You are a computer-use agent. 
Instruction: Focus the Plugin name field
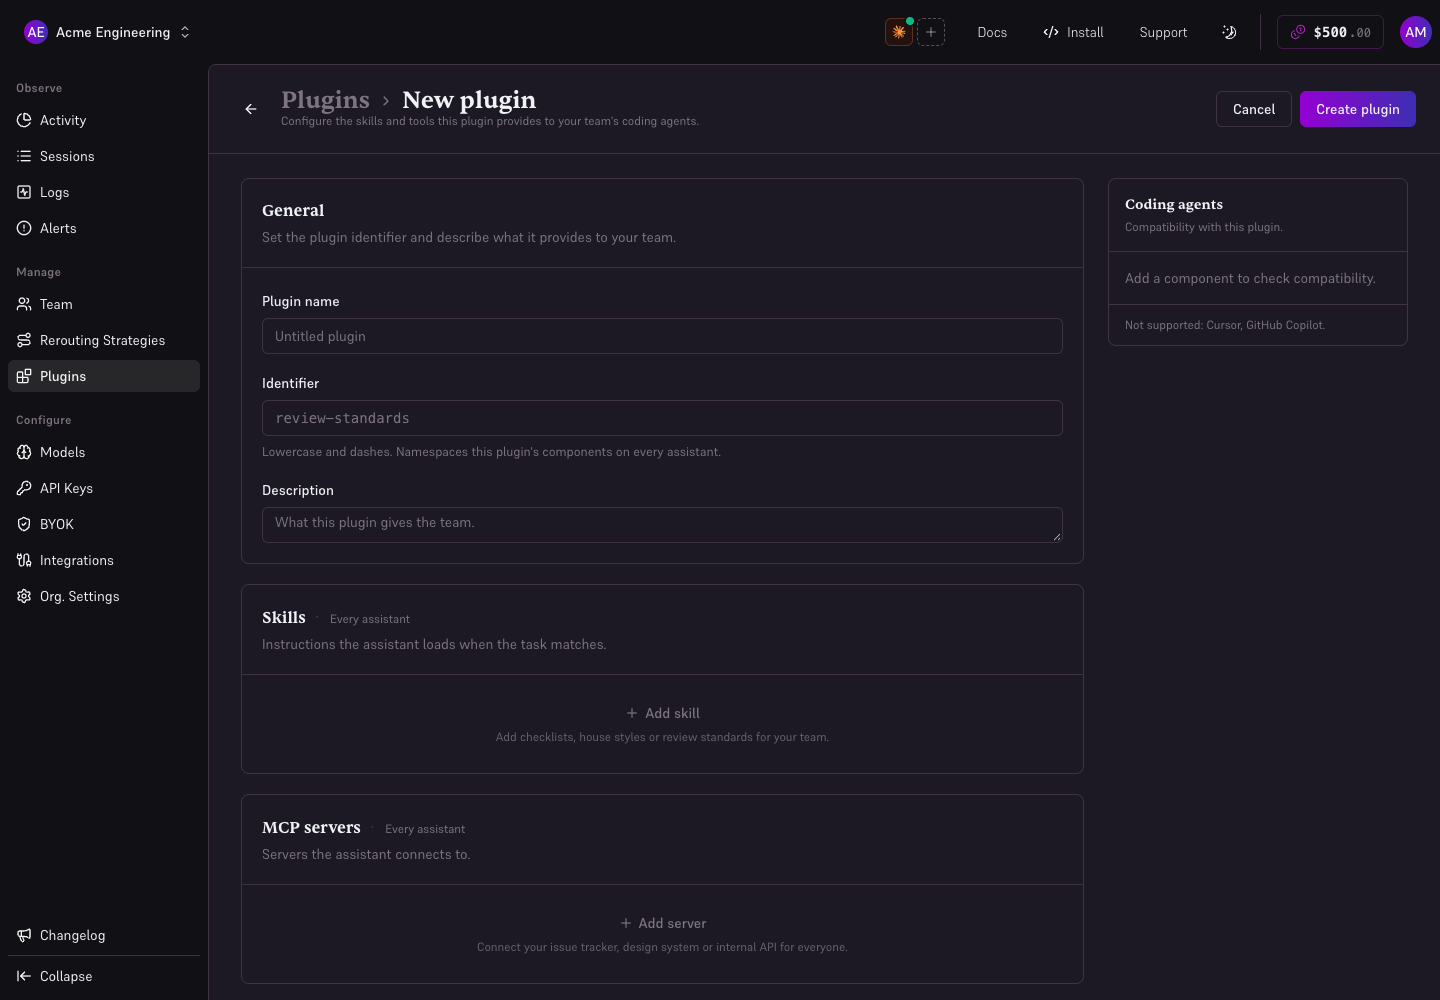[662, 336]
